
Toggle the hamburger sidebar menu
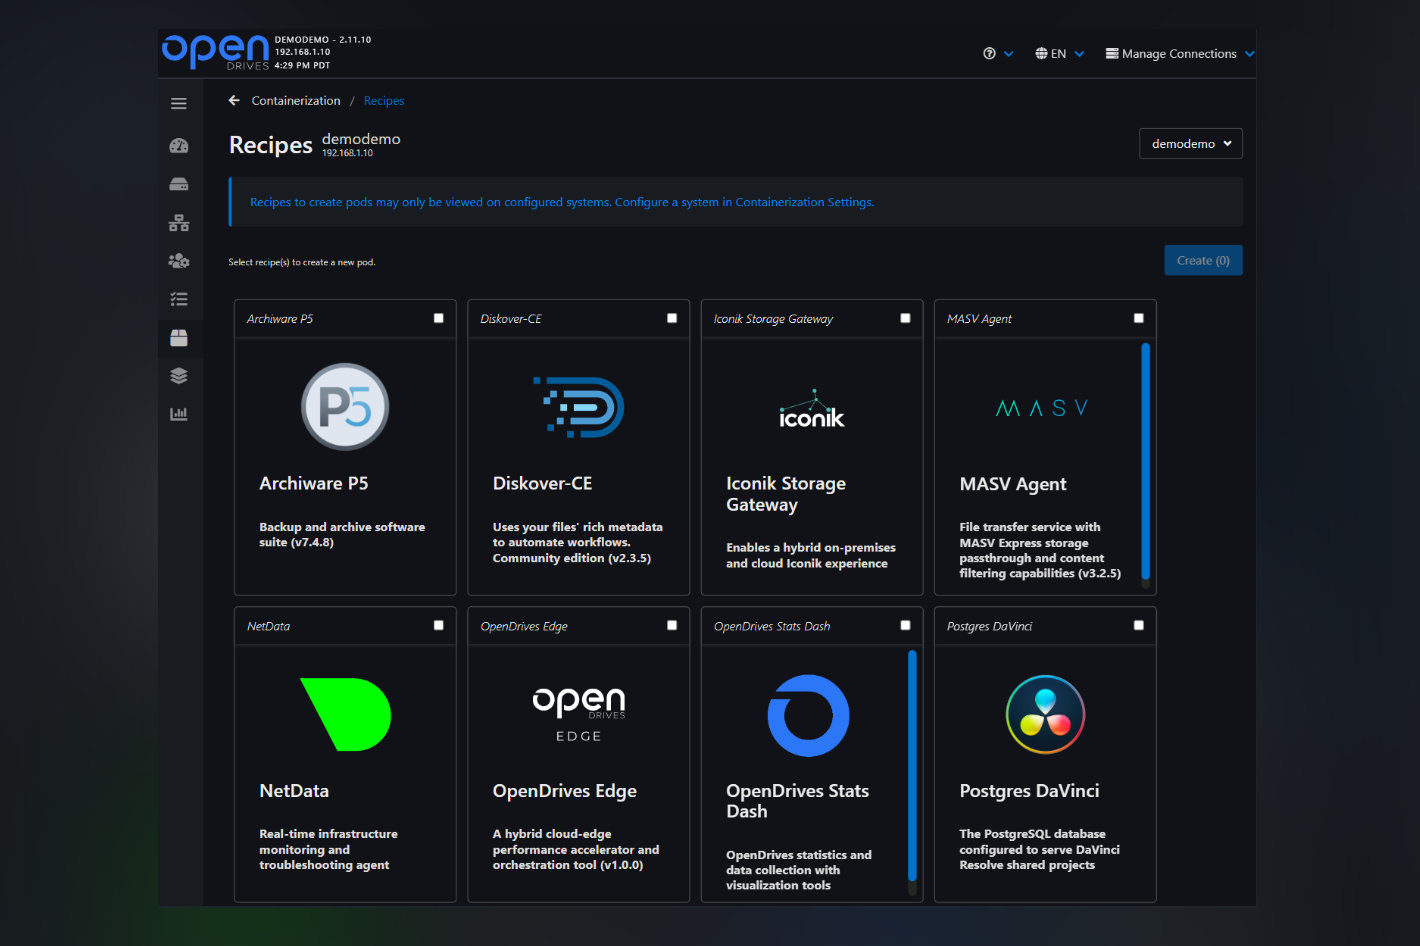[x=179, y=104]
